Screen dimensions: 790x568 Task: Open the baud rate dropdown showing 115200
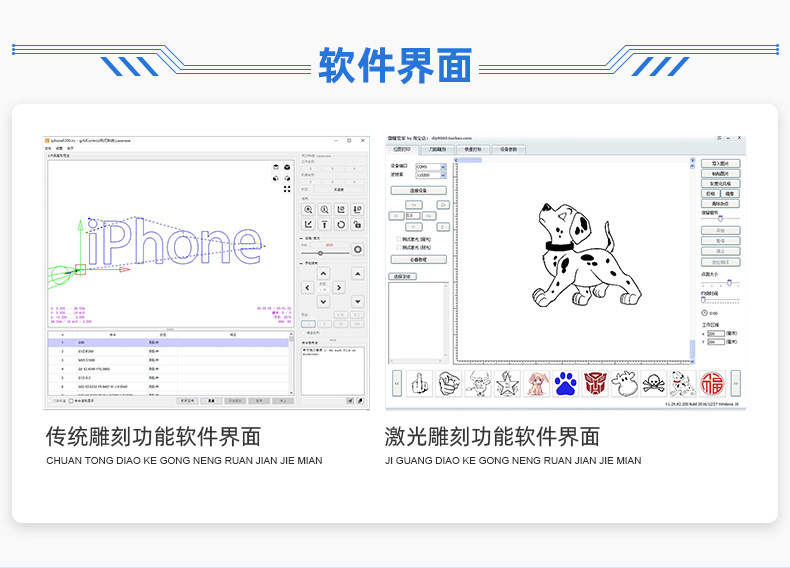pyautogui.click(x=431, y=175)
